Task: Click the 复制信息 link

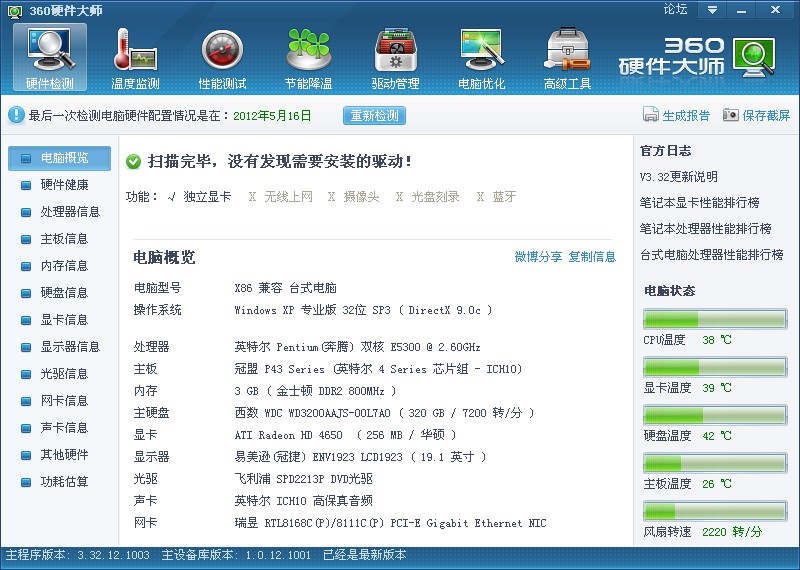Action: click(x=592, y=257)
